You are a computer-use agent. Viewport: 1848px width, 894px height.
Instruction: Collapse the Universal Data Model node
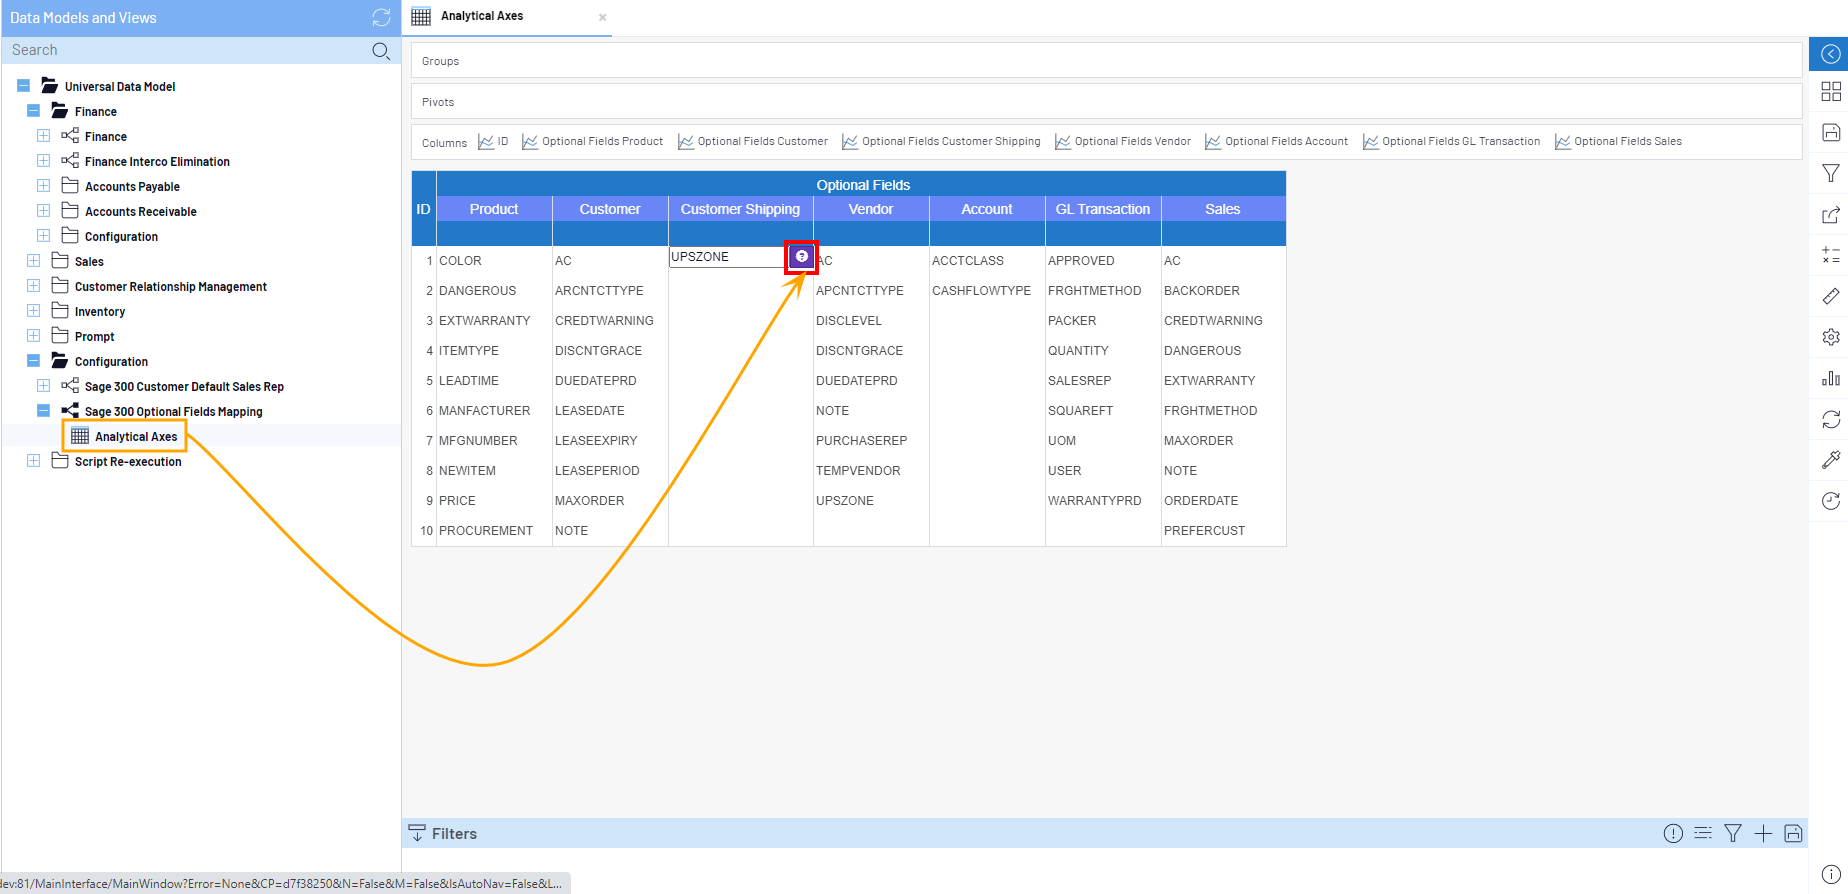pyautogui.click(x=24, y=86)
